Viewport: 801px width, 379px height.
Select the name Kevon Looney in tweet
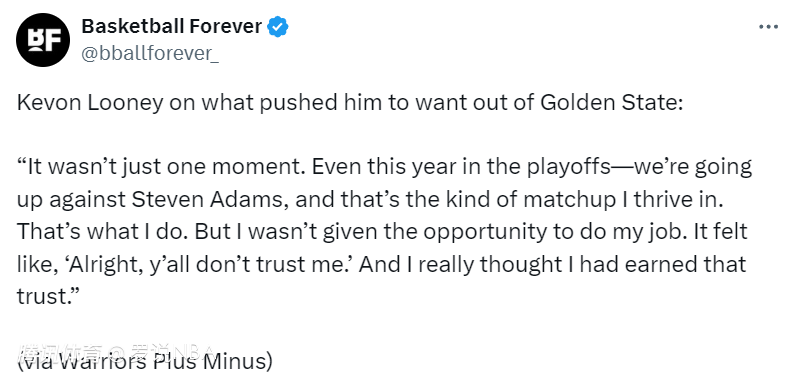coord(90,103)
